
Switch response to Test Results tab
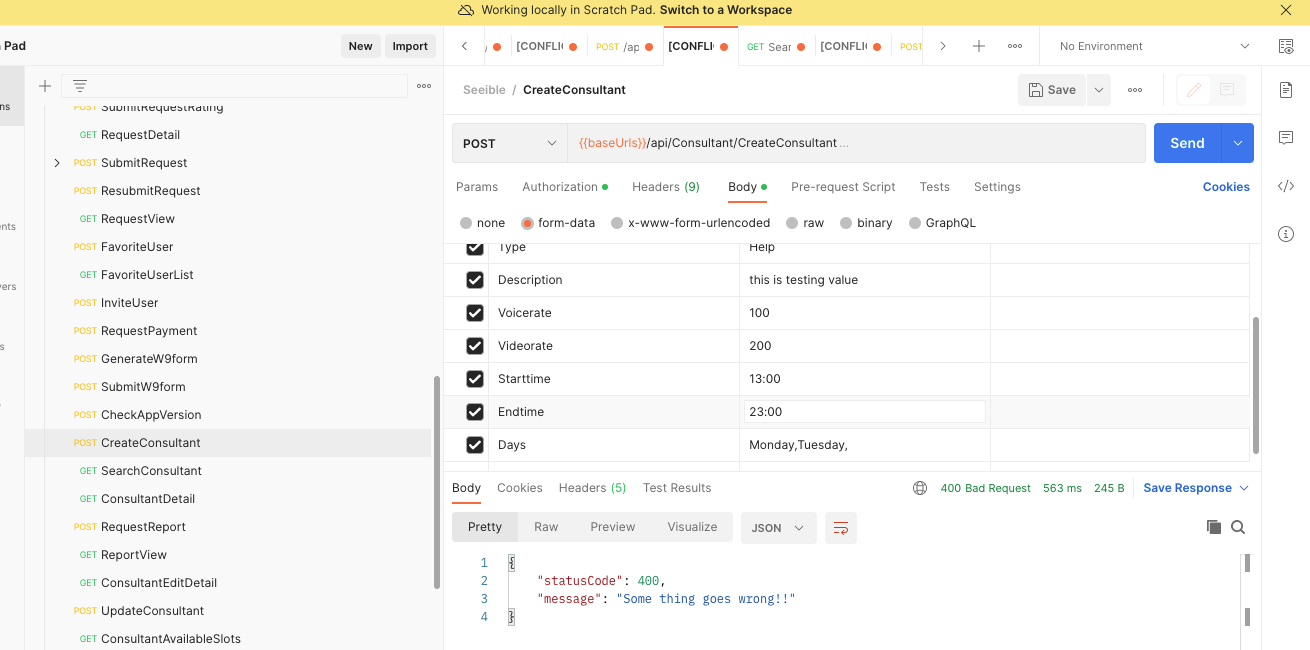[x=677, y=488]
